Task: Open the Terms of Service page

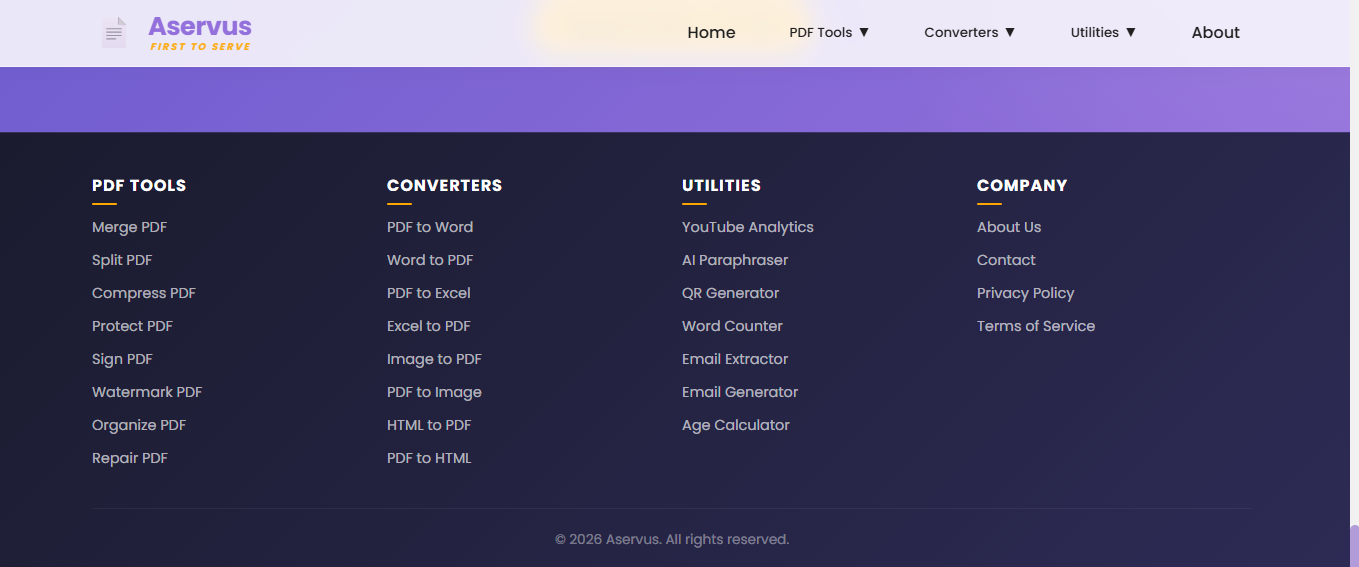Action: [1036, 326]
